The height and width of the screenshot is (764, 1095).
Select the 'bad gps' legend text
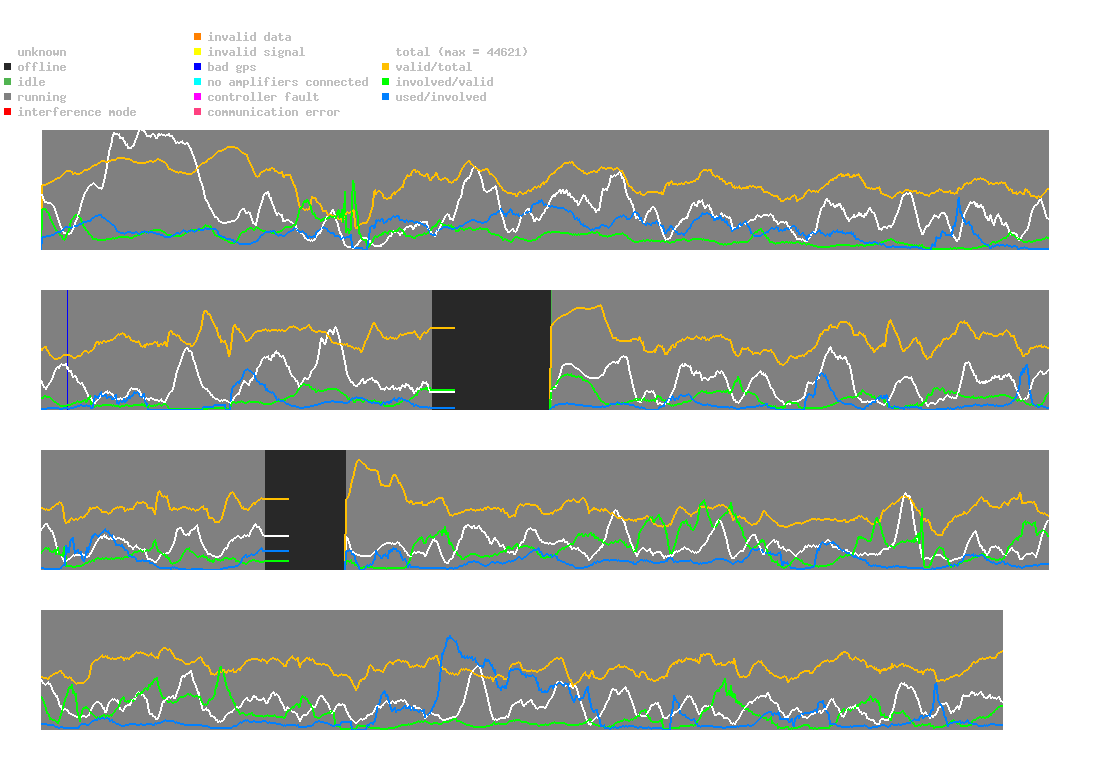coord(232,67)
